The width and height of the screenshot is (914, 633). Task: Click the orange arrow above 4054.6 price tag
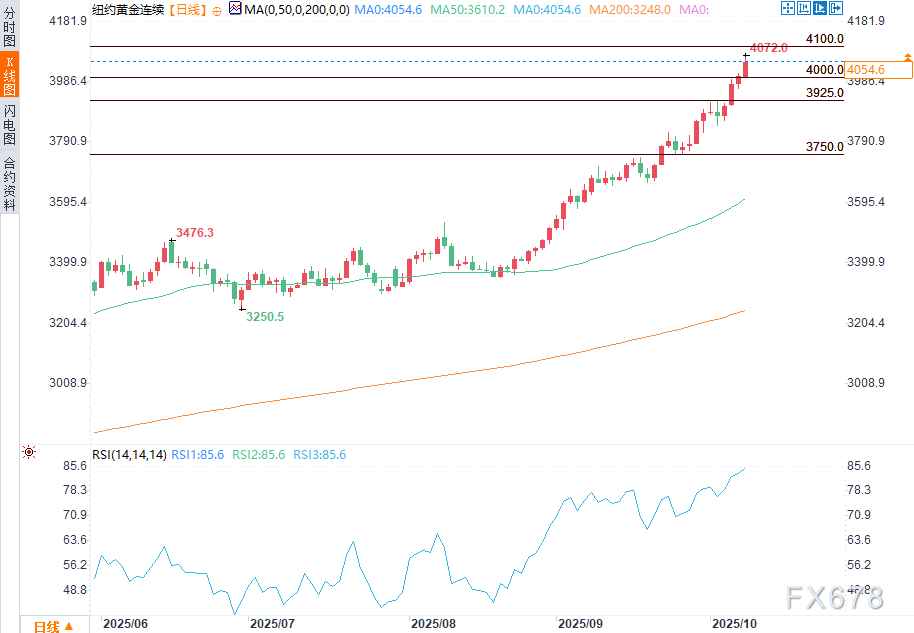(908, 58)
